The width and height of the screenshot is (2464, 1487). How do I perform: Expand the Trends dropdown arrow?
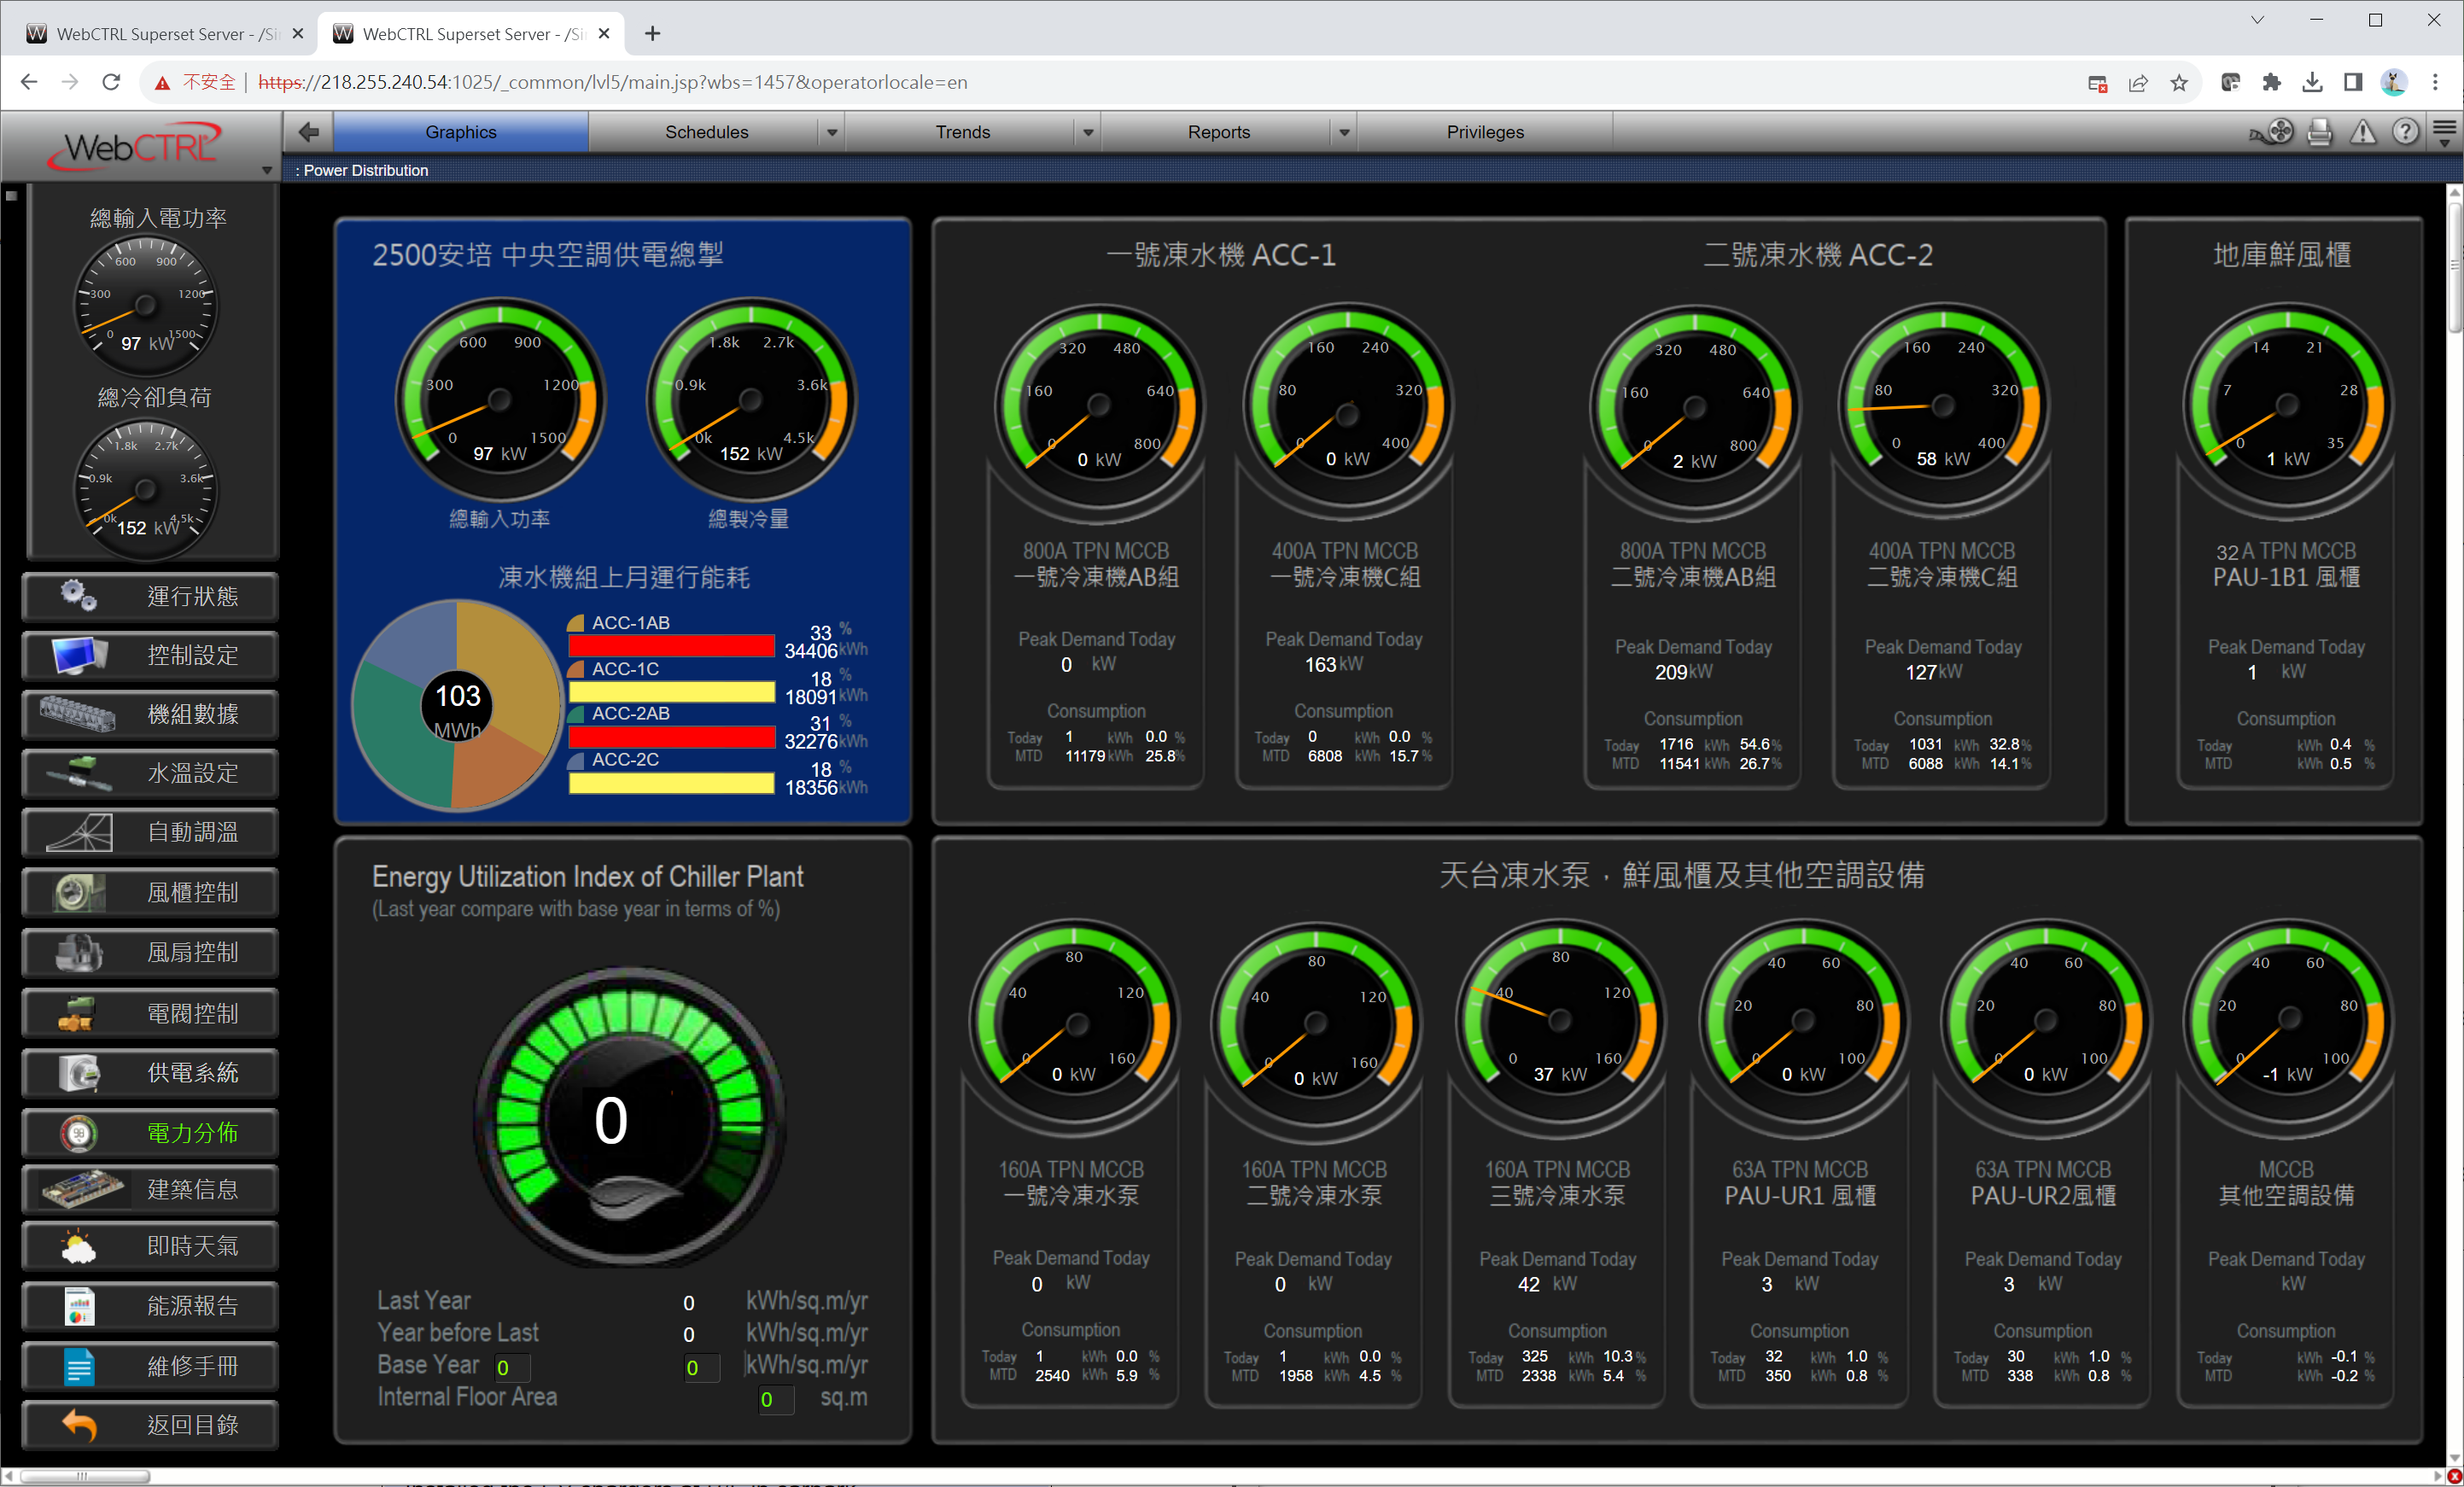coord(1088,132)
